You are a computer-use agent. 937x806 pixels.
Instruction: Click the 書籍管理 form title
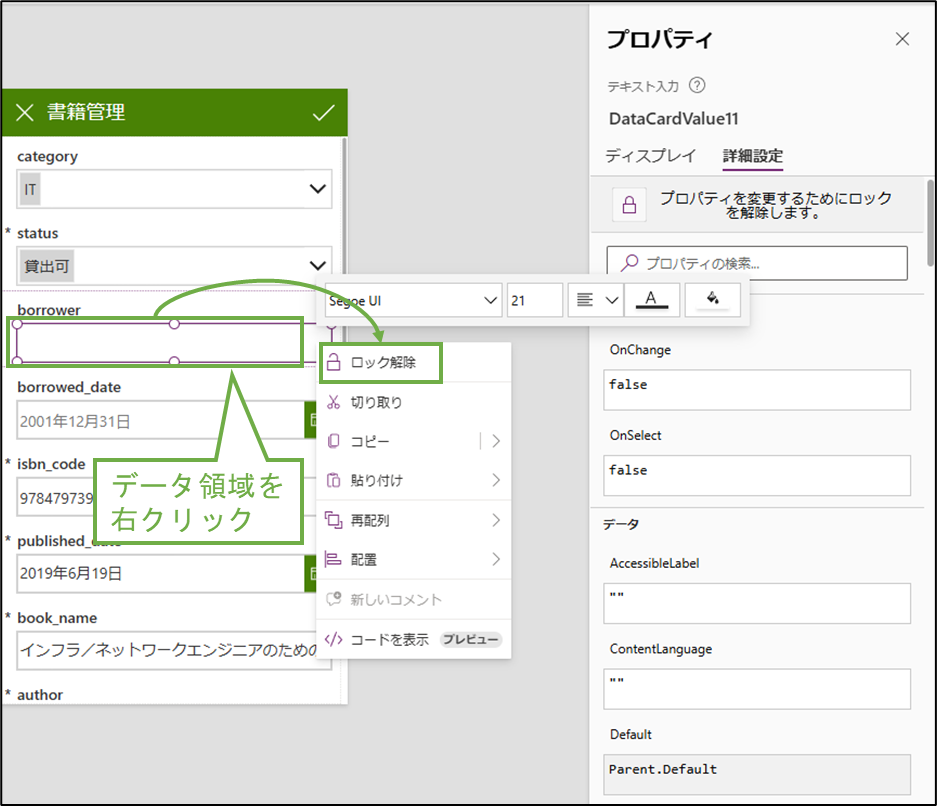pyautogui.click(x=86, y=112)
